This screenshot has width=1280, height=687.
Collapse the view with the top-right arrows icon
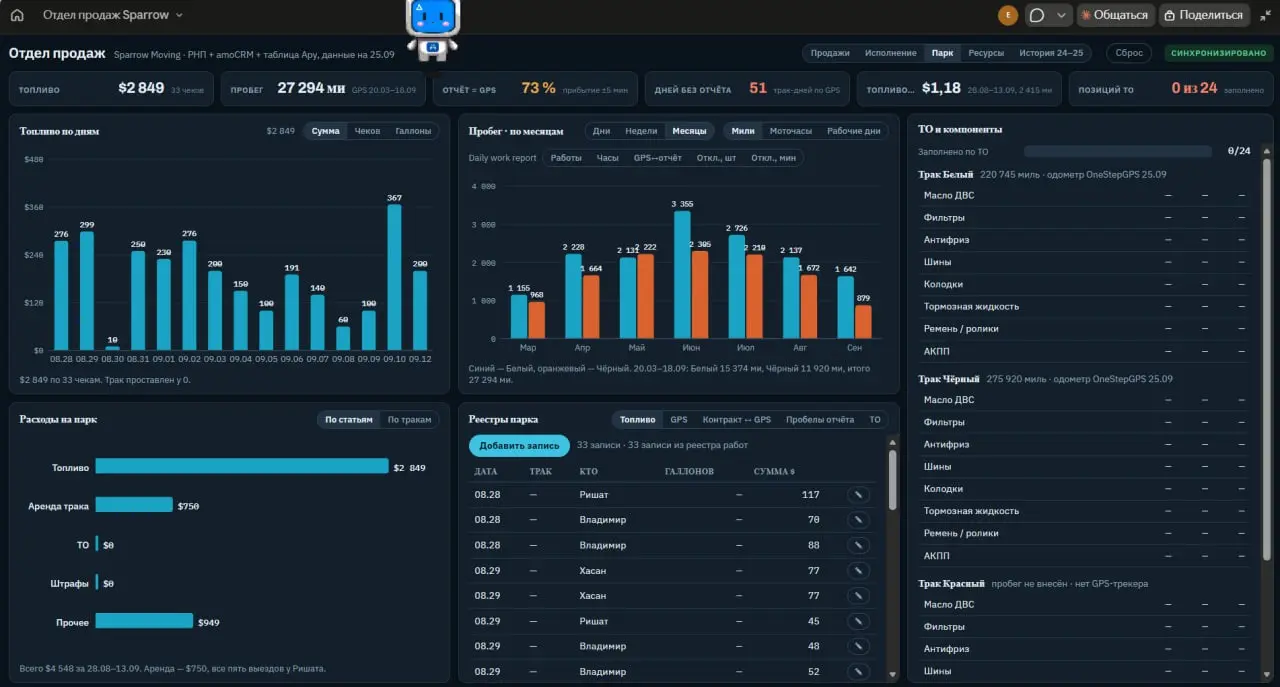tap(1265, 15)
